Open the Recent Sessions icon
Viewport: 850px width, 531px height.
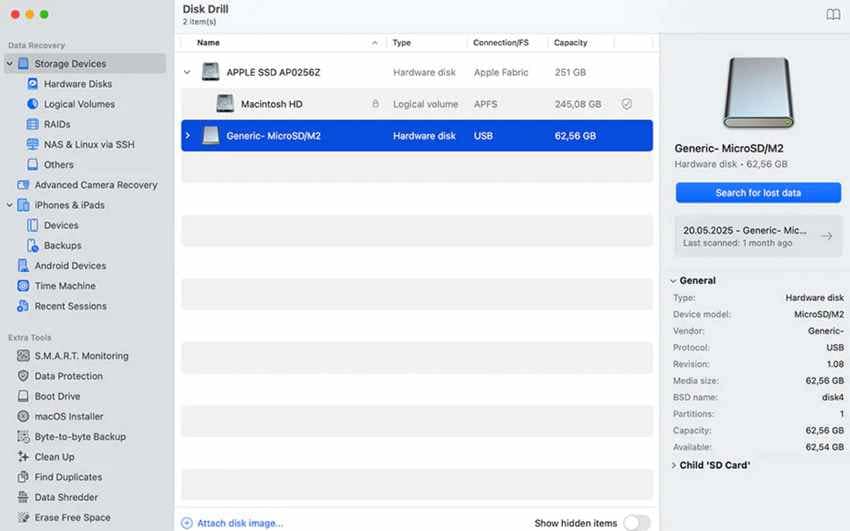[23, 306]
